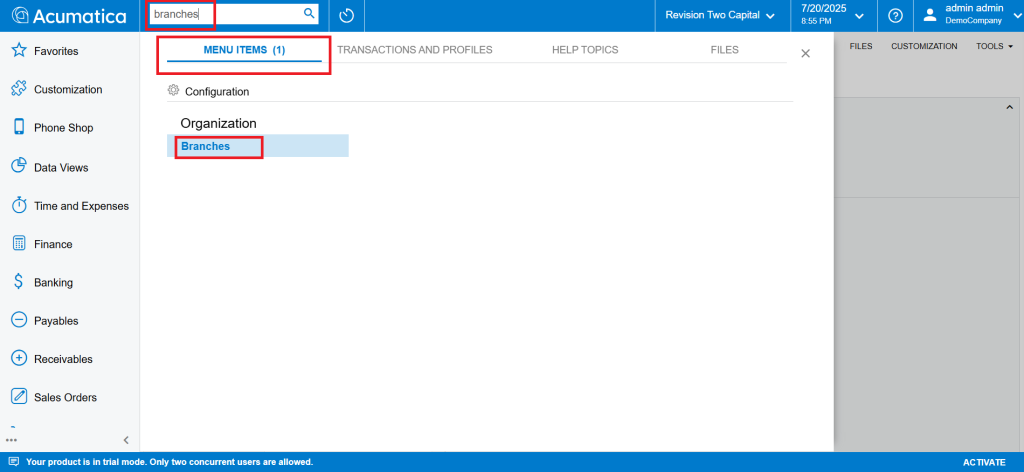The image size is (1024, 472).
Task: Close the search results panel
Action: pos(805,53)
